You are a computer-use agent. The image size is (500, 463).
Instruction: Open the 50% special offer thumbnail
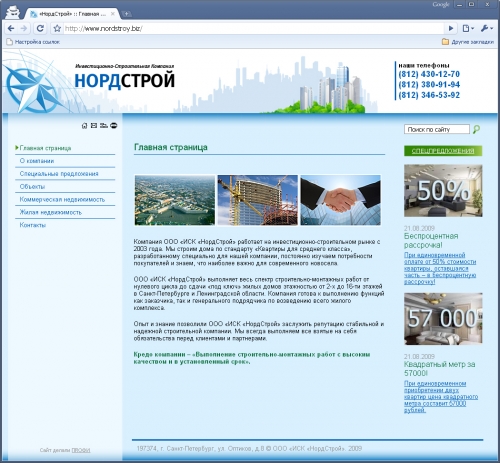click(443, 191)
